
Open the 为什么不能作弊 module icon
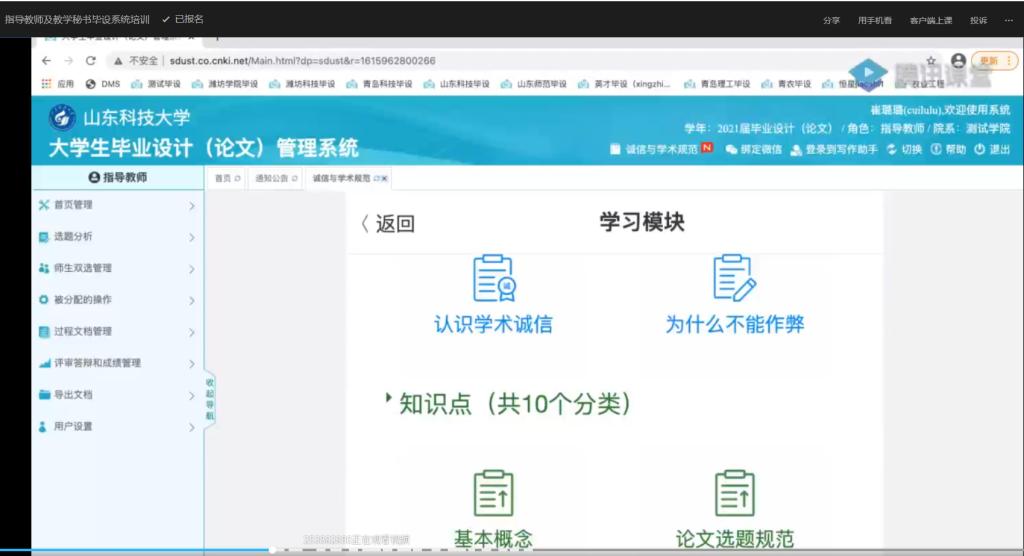734,279
